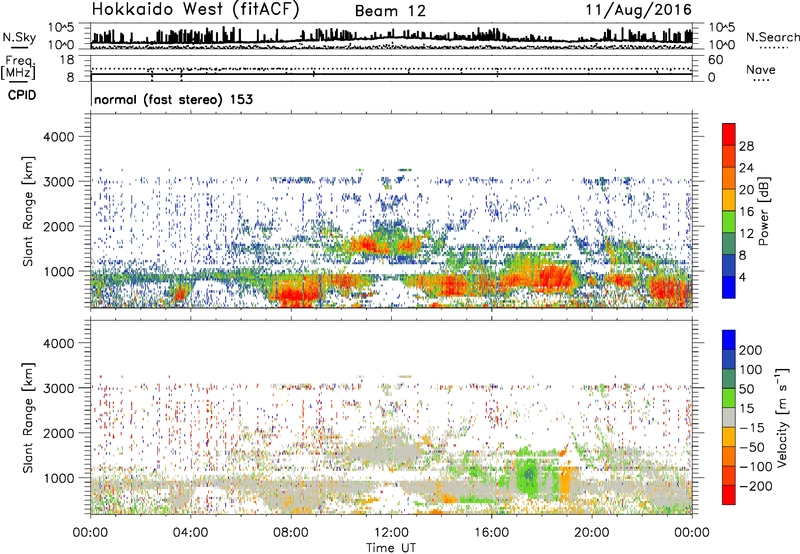Click the positive "50" velocity label
The image size is (800, 554).
[x=746, y=389]
